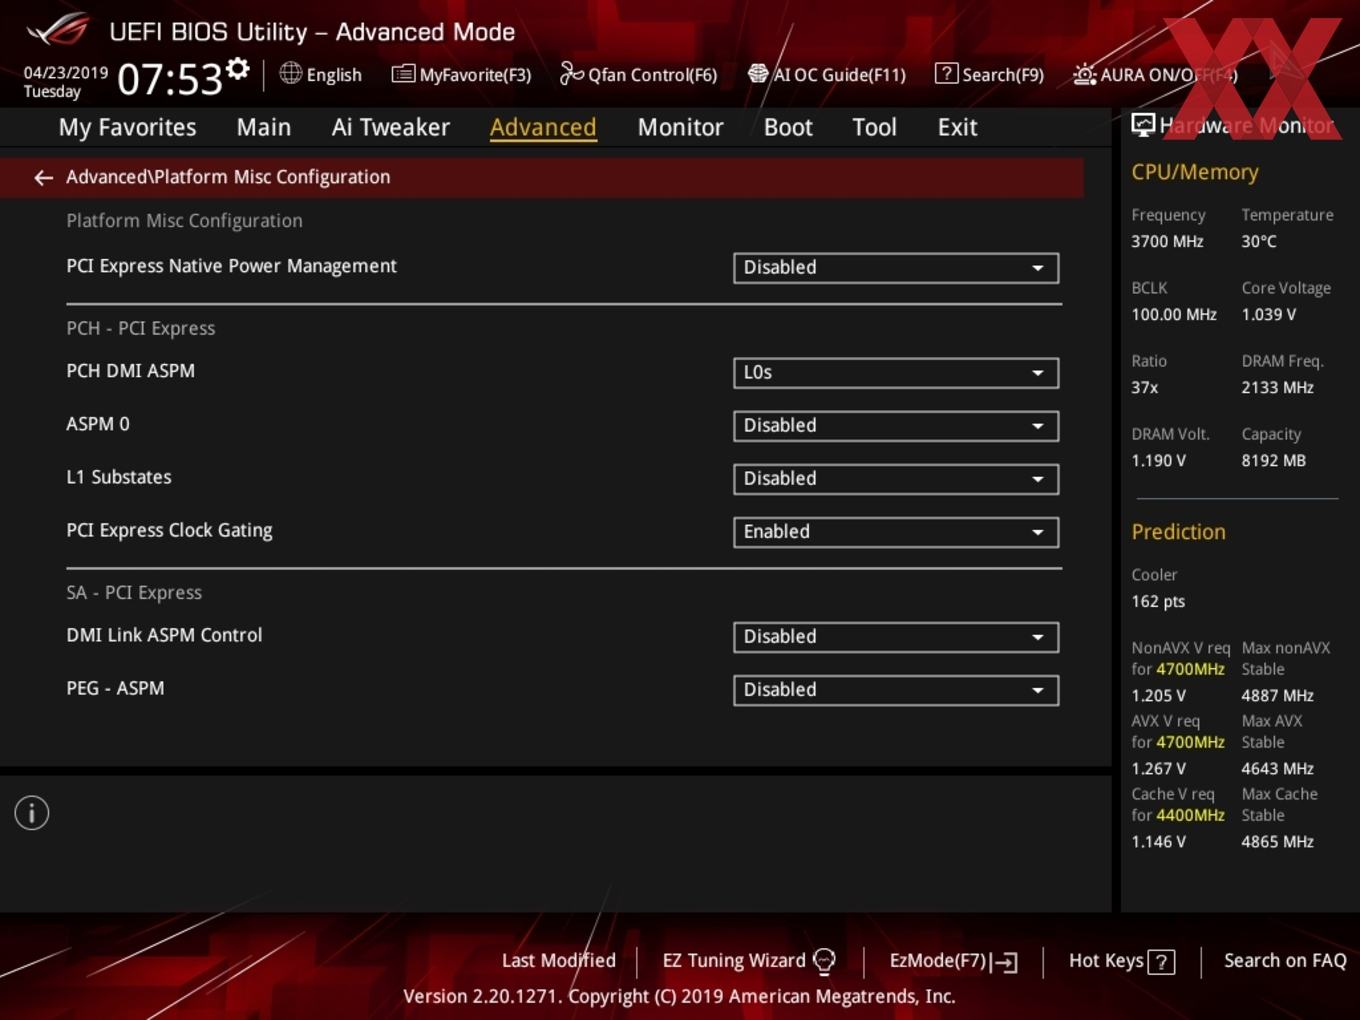This screenshot has height=1020, width=1360.
Task: Open DMI Link ASPM Control dropdown
Action: point(896,637)
